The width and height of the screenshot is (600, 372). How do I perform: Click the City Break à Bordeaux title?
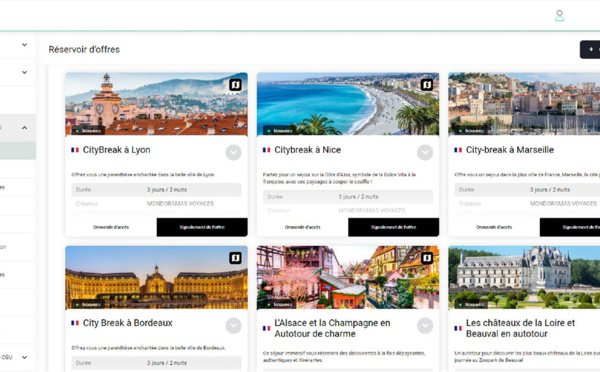[x=128, y=323]
